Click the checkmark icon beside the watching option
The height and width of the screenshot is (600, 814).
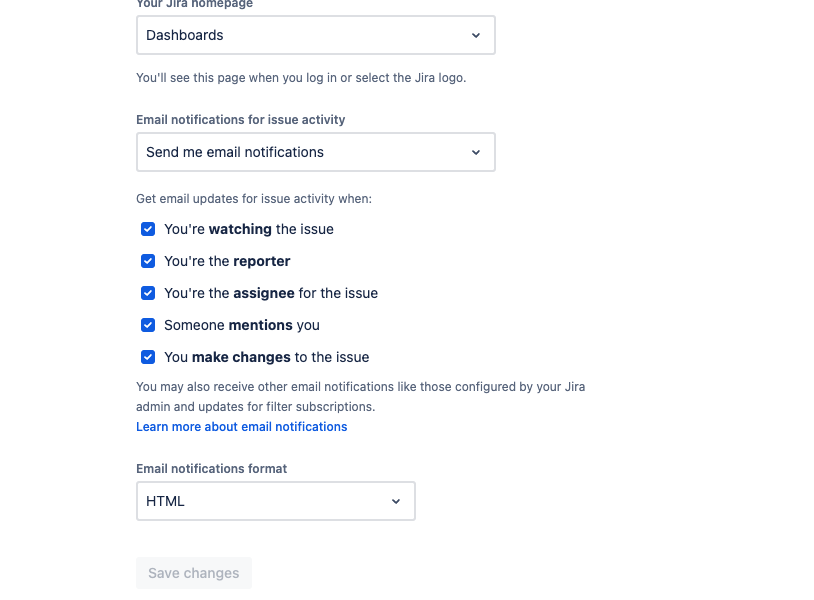pyautogui.click(x=148, y=229)
